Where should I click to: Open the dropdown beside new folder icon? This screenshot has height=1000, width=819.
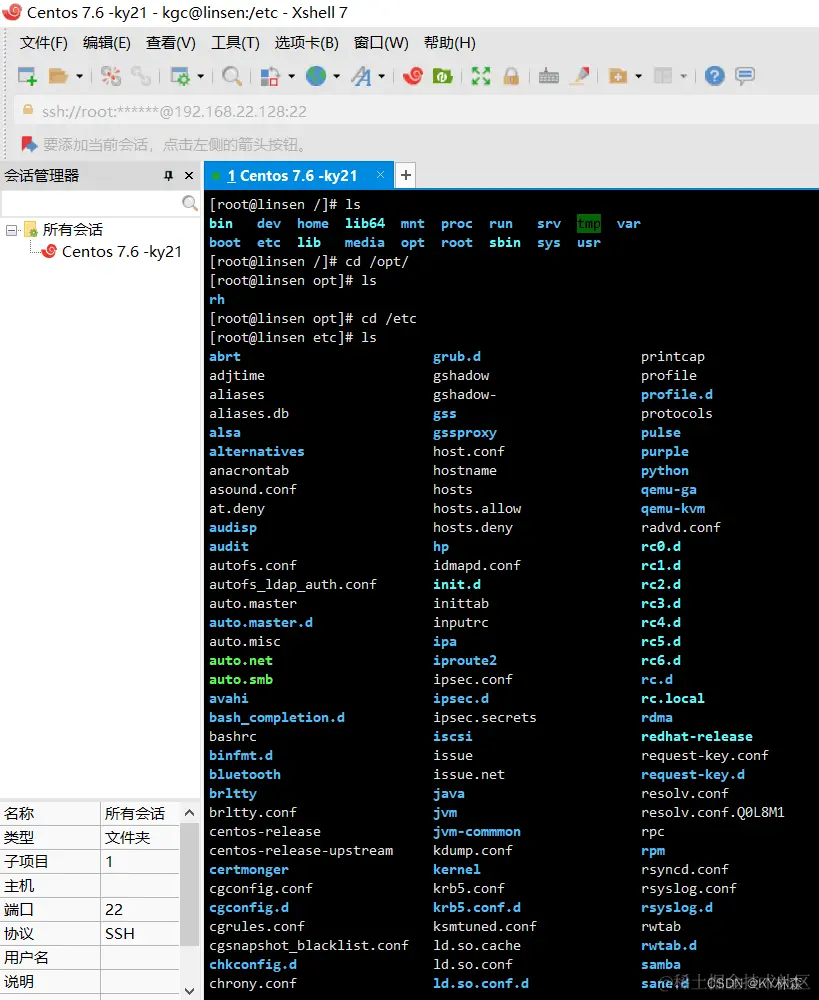(x=638, y=76)
